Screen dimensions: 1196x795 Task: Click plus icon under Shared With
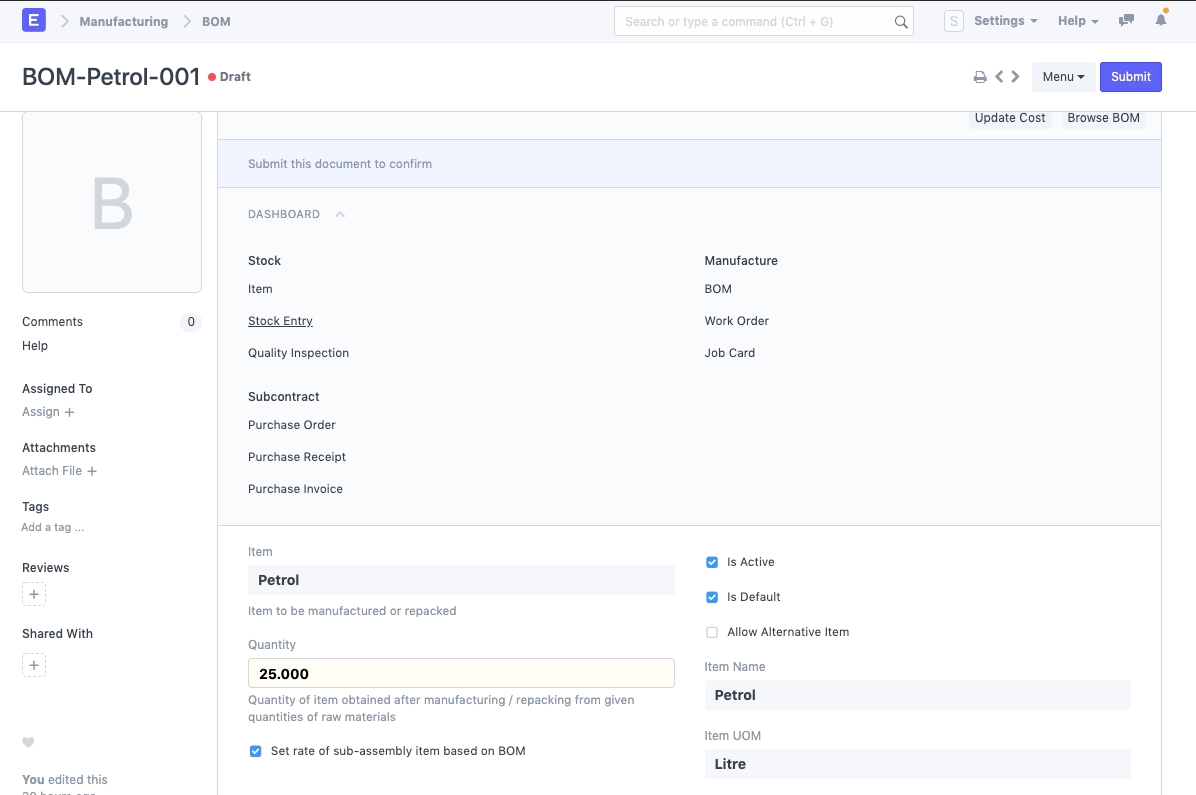pyautogui.click(x=34, y=665)
